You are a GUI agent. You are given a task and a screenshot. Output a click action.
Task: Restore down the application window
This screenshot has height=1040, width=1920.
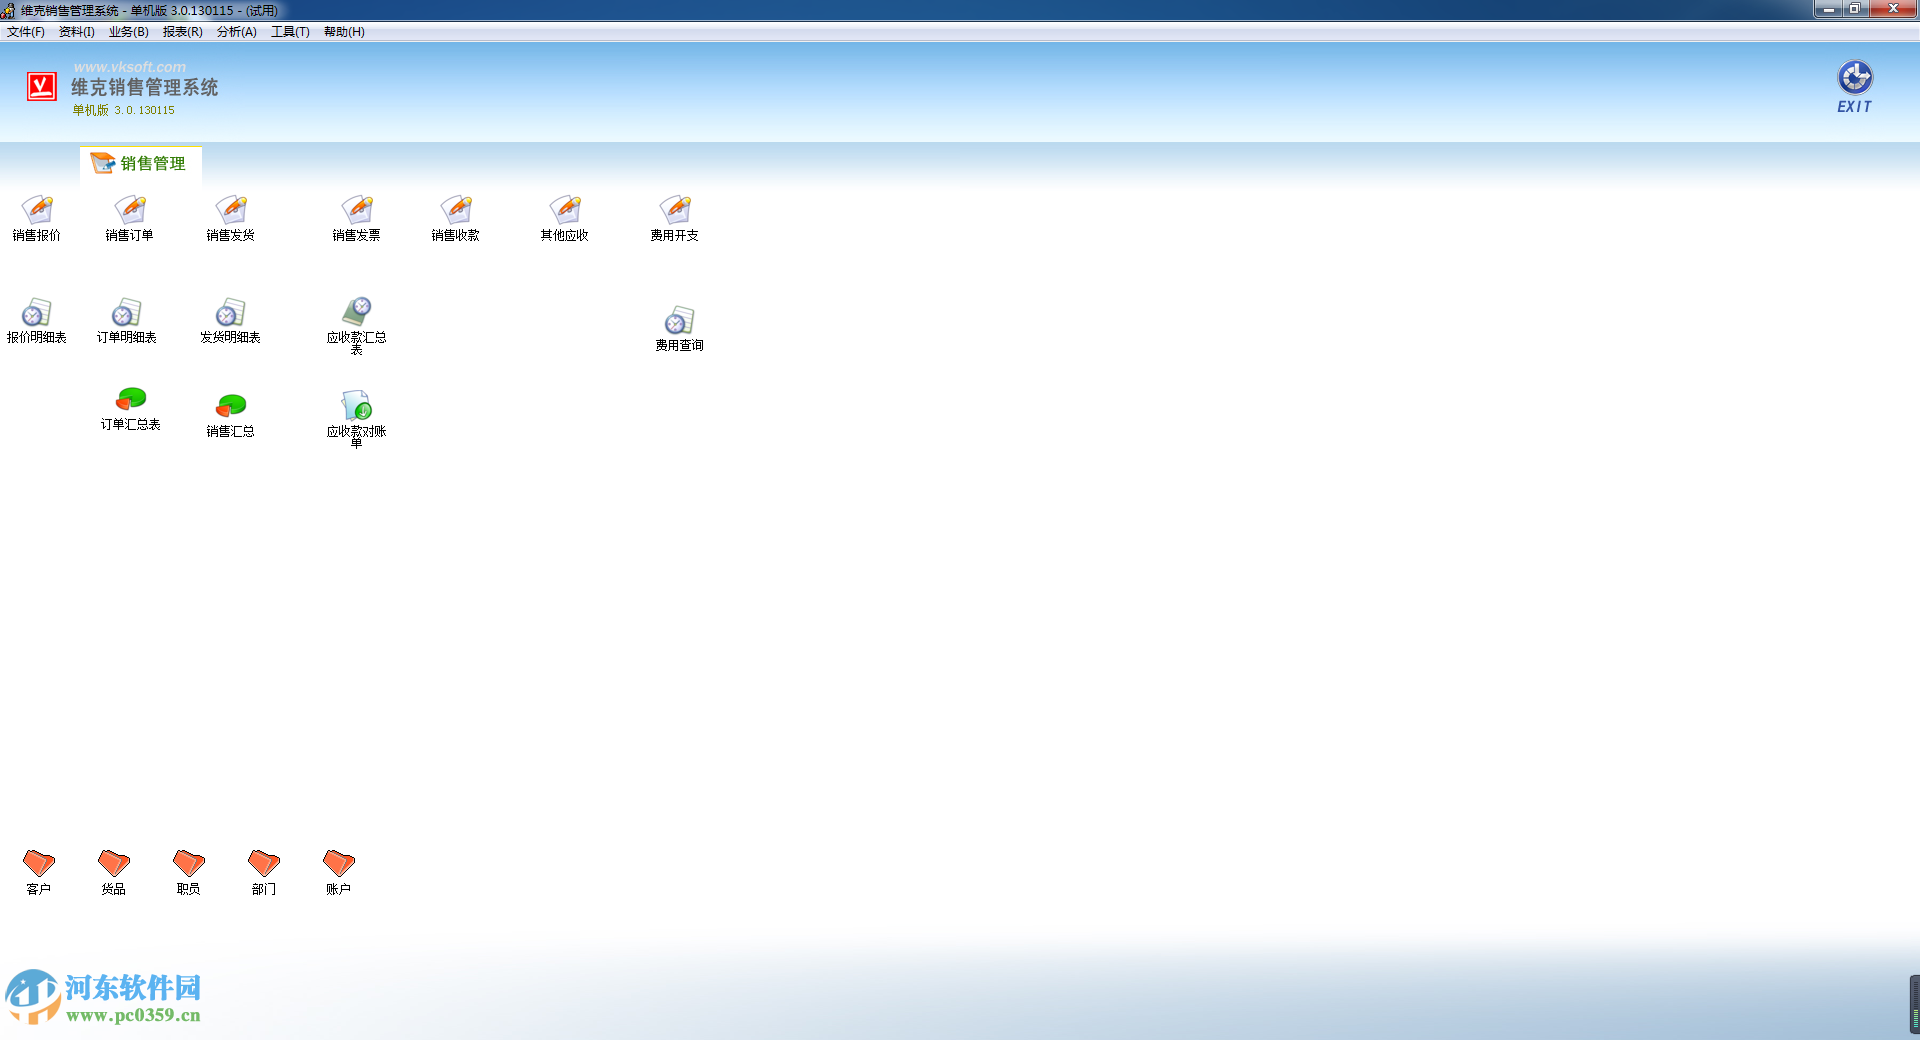tap(1855, 9)
